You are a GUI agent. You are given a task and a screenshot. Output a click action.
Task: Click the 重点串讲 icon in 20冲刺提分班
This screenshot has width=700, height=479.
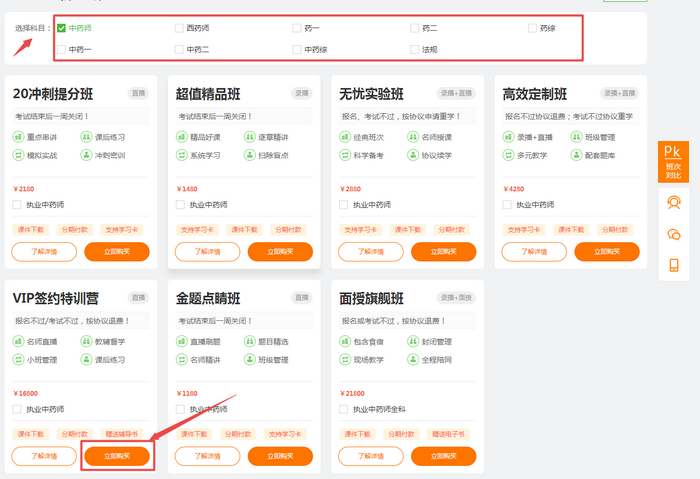[x=18, y=136]
